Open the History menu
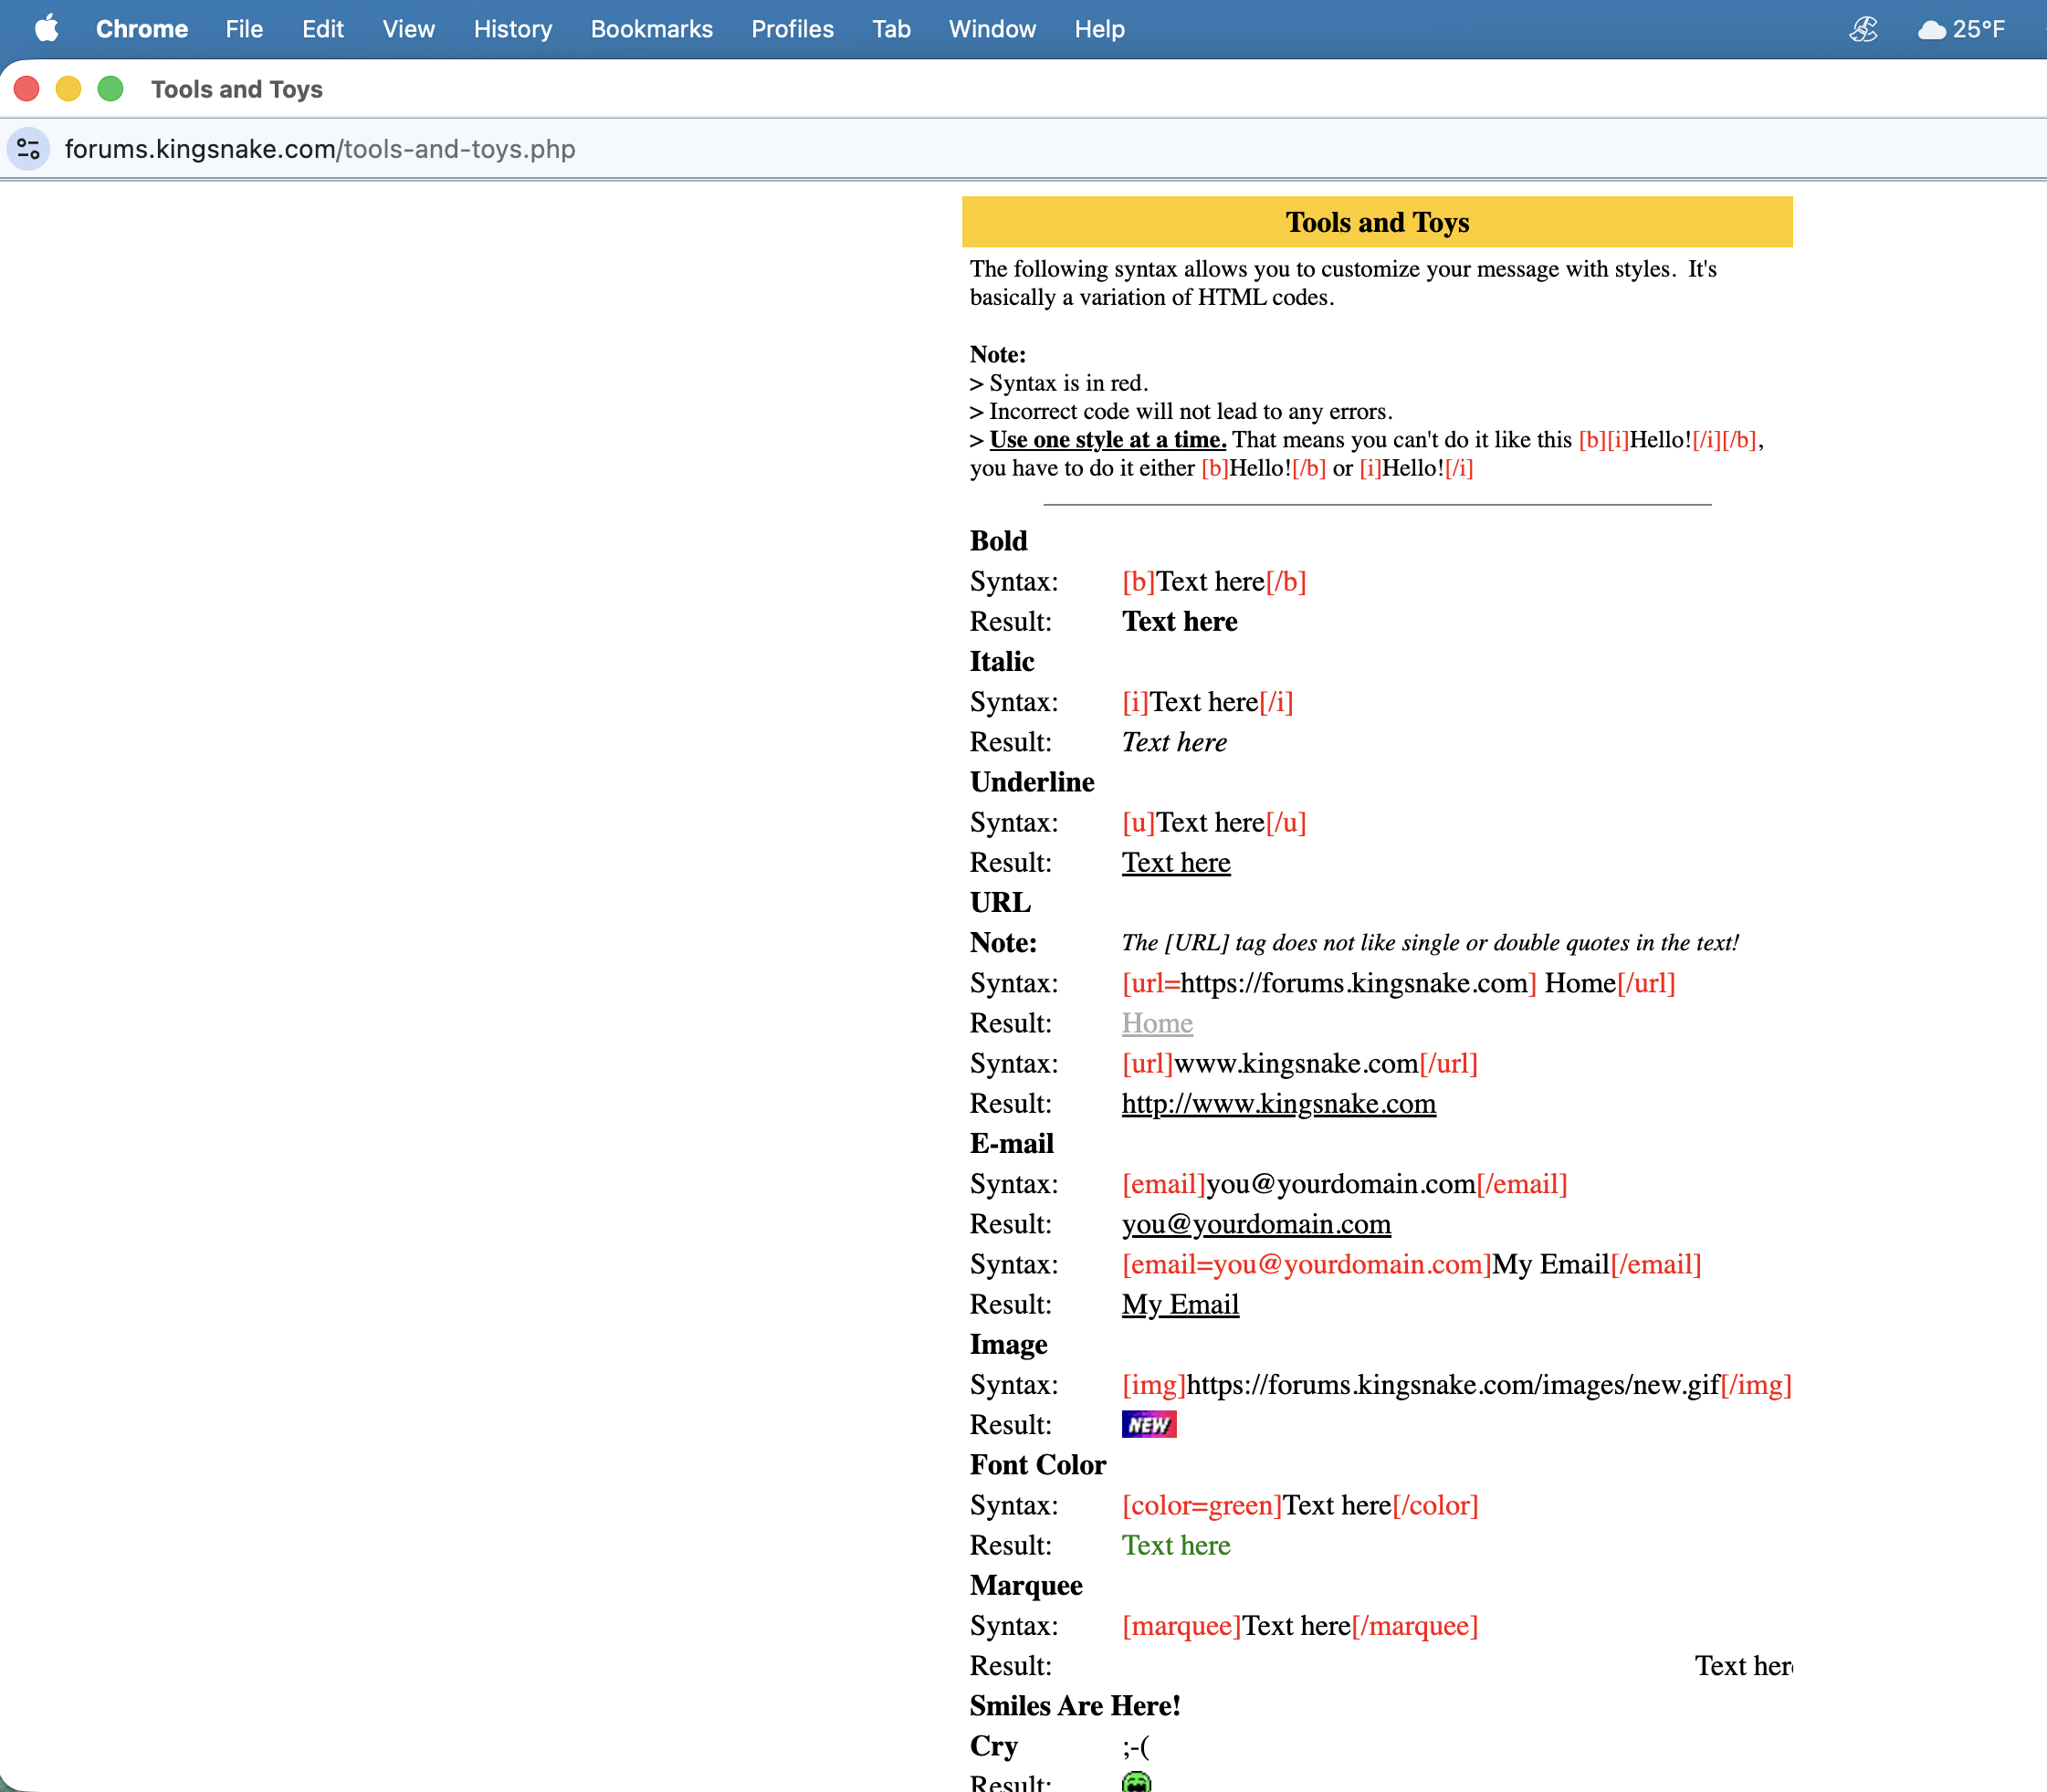2047x1792 pixels. 512,29
